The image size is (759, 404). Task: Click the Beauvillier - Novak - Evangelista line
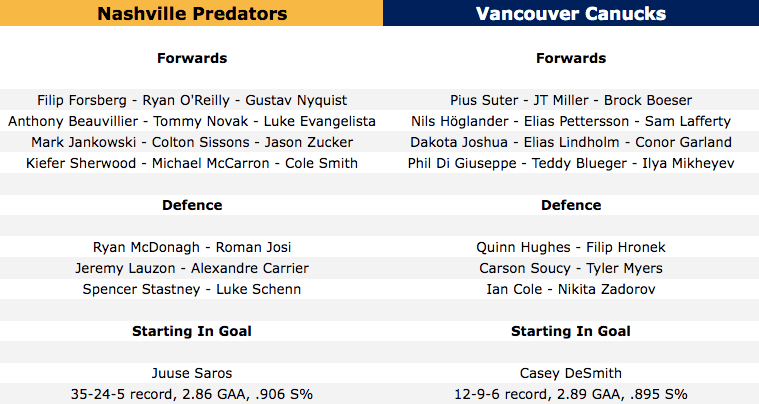192,121
